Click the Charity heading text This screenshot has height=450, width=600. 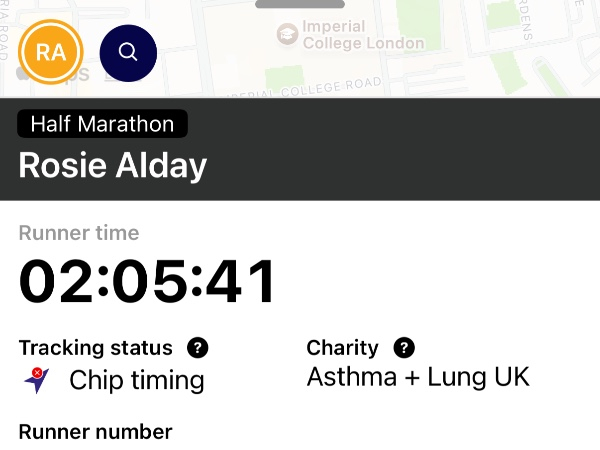[x=342, y=348]
